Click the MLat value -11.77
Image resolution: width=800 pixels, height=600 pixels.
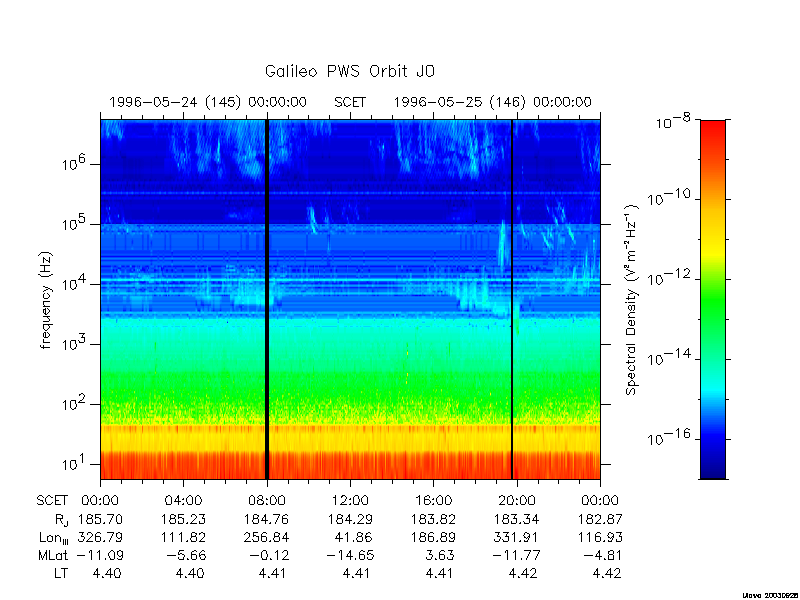tap(516, 555)
